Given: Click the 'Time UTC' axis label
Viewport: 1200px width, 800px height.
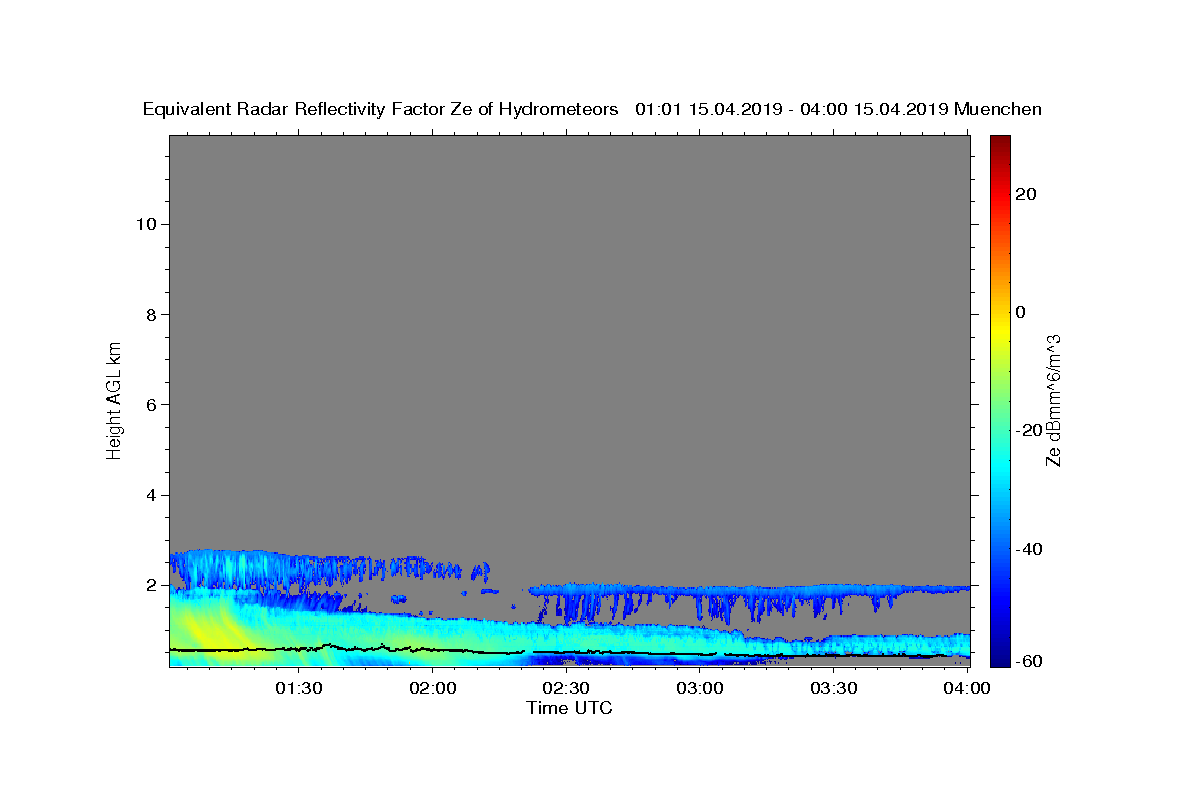Looking at the screenshot, I should pyautogui.click(x=569, y=708).
